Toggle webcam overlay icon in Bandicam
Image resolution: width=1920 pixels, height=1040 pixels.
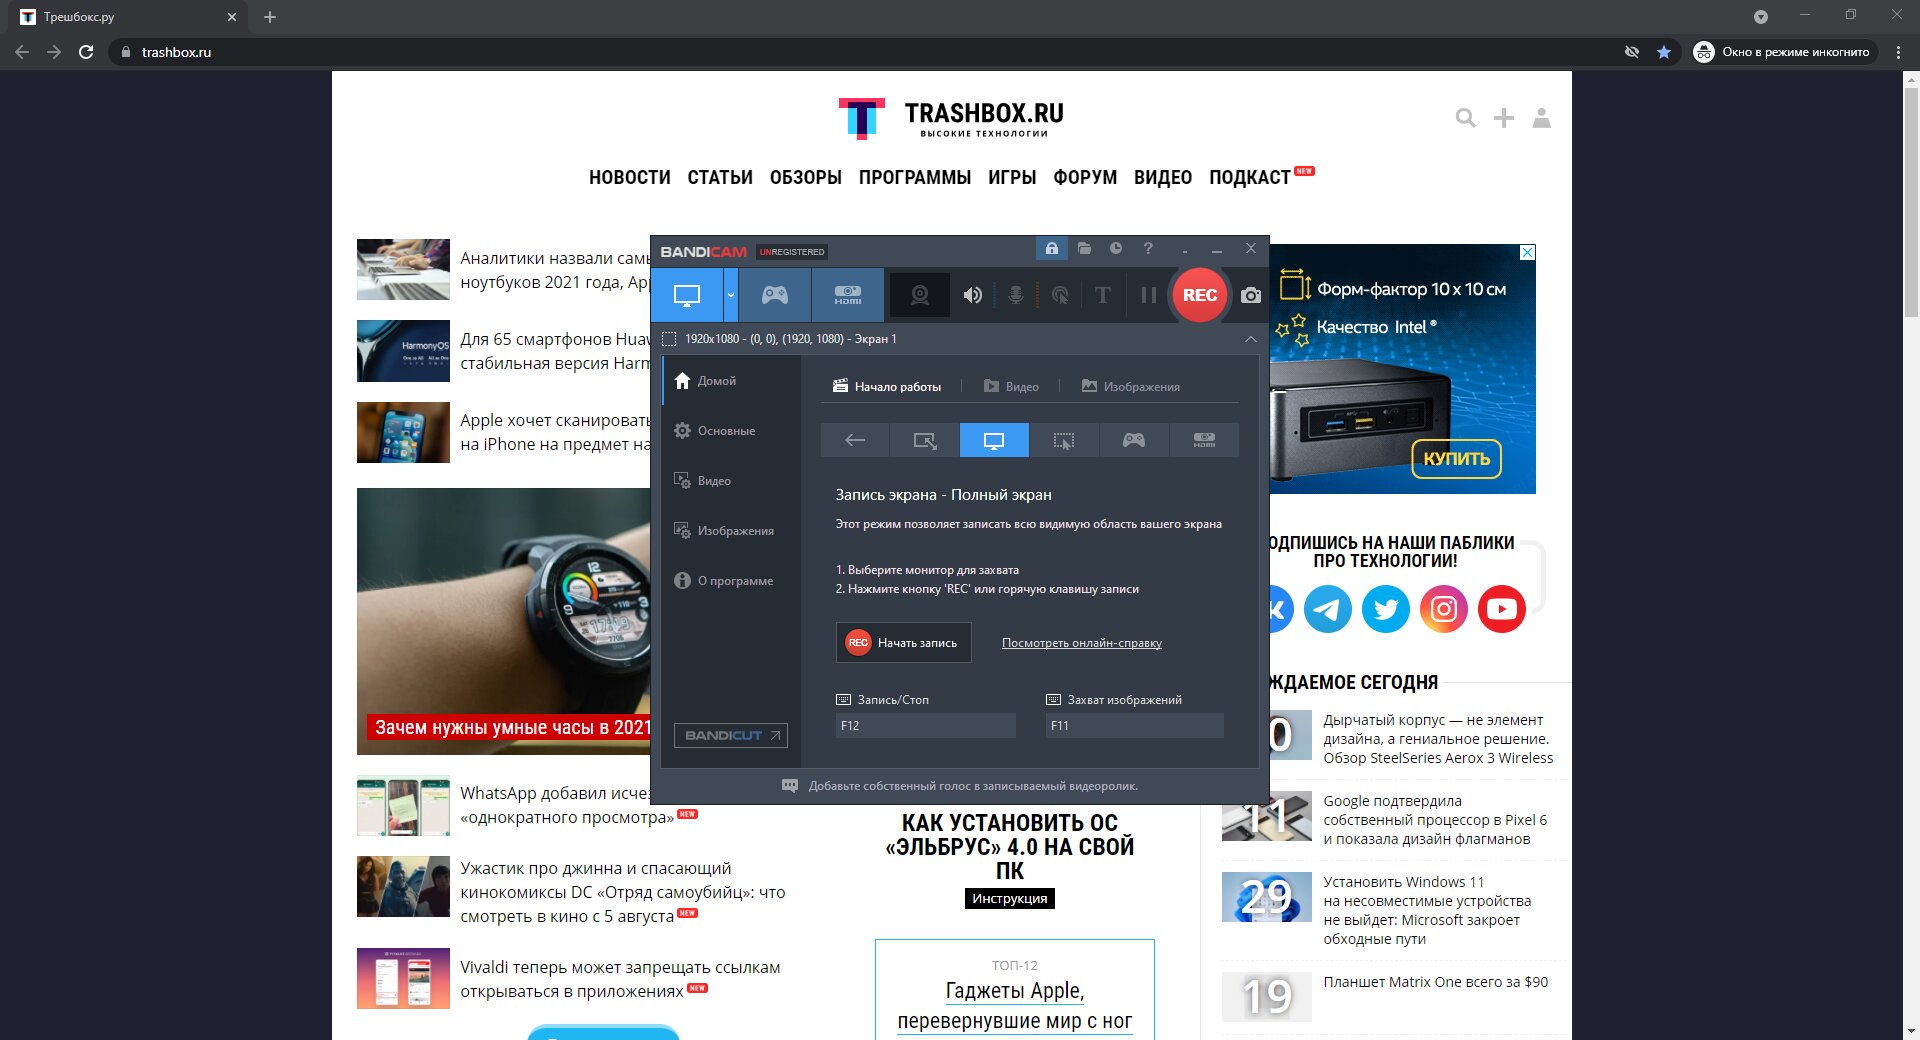click(920, 295)
